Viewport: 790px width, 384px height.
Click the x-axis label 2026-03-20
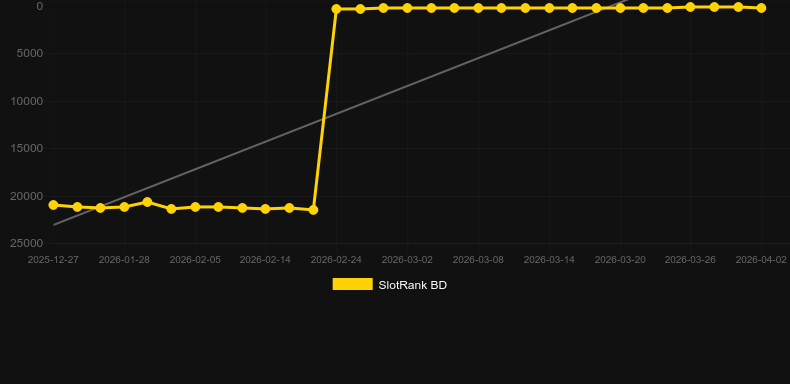[620, 260]
